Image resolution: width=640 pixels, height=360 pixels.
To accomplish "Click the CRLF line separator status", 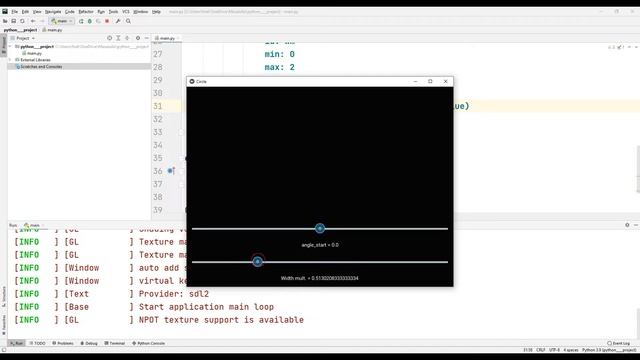I will click(540, 350).
